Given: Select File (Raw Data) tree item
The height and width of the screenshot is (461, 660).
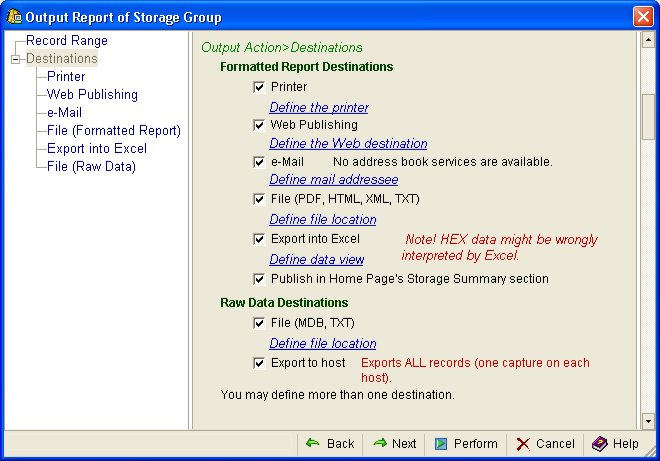Looking at the screenshot, I should pyautogui.click(x=91, y=167).
